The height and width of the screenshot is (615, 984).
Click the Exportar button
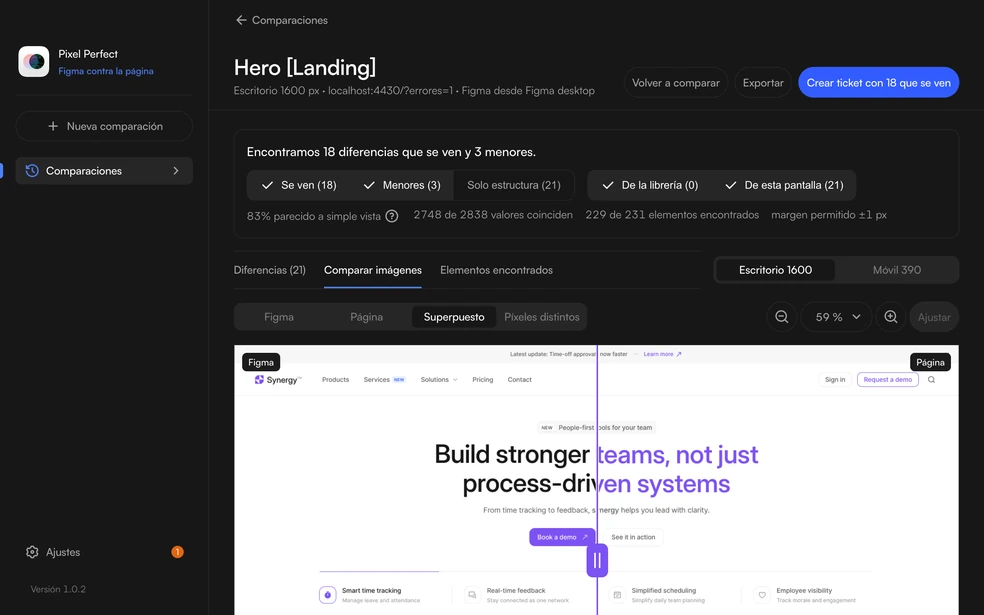[x=763, y=83]
